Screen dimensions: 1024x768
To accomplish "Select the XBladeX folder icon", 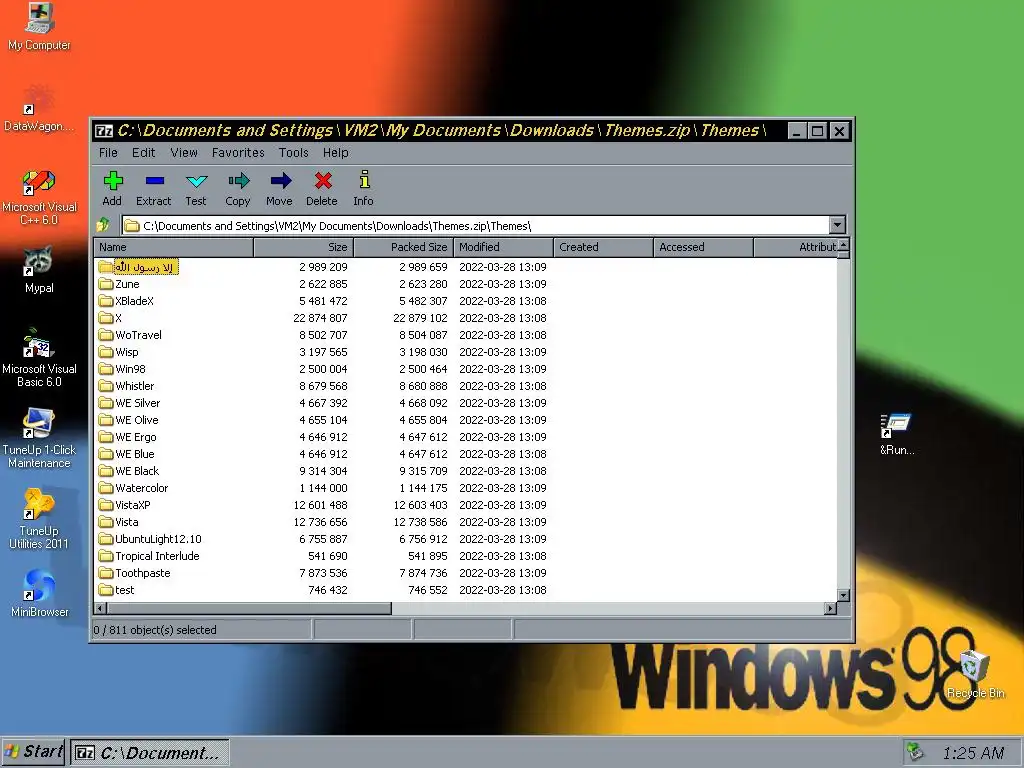I will pyautogui.click(x=106, y=301).
